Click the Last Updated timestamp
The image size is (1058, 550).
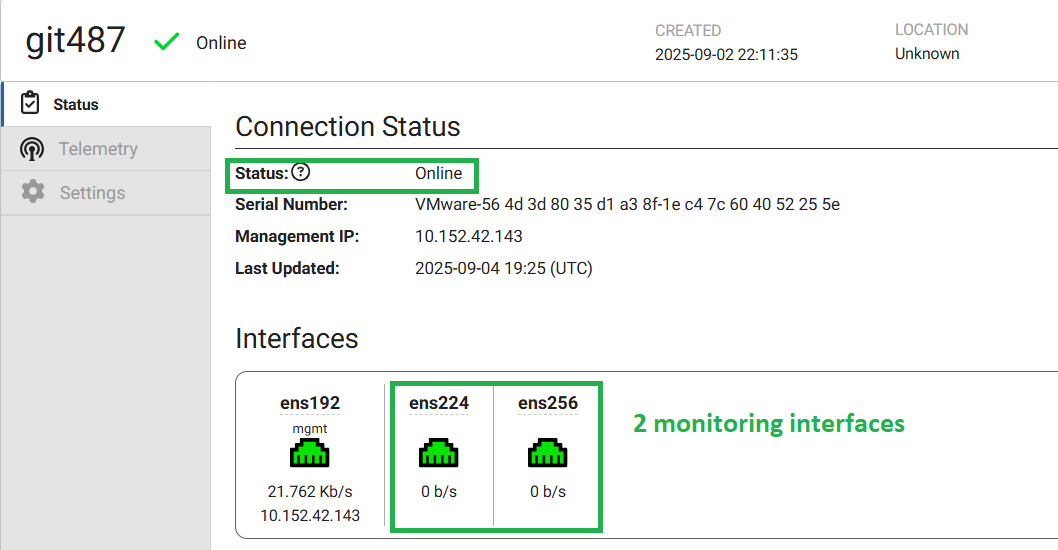click(503, 268)
